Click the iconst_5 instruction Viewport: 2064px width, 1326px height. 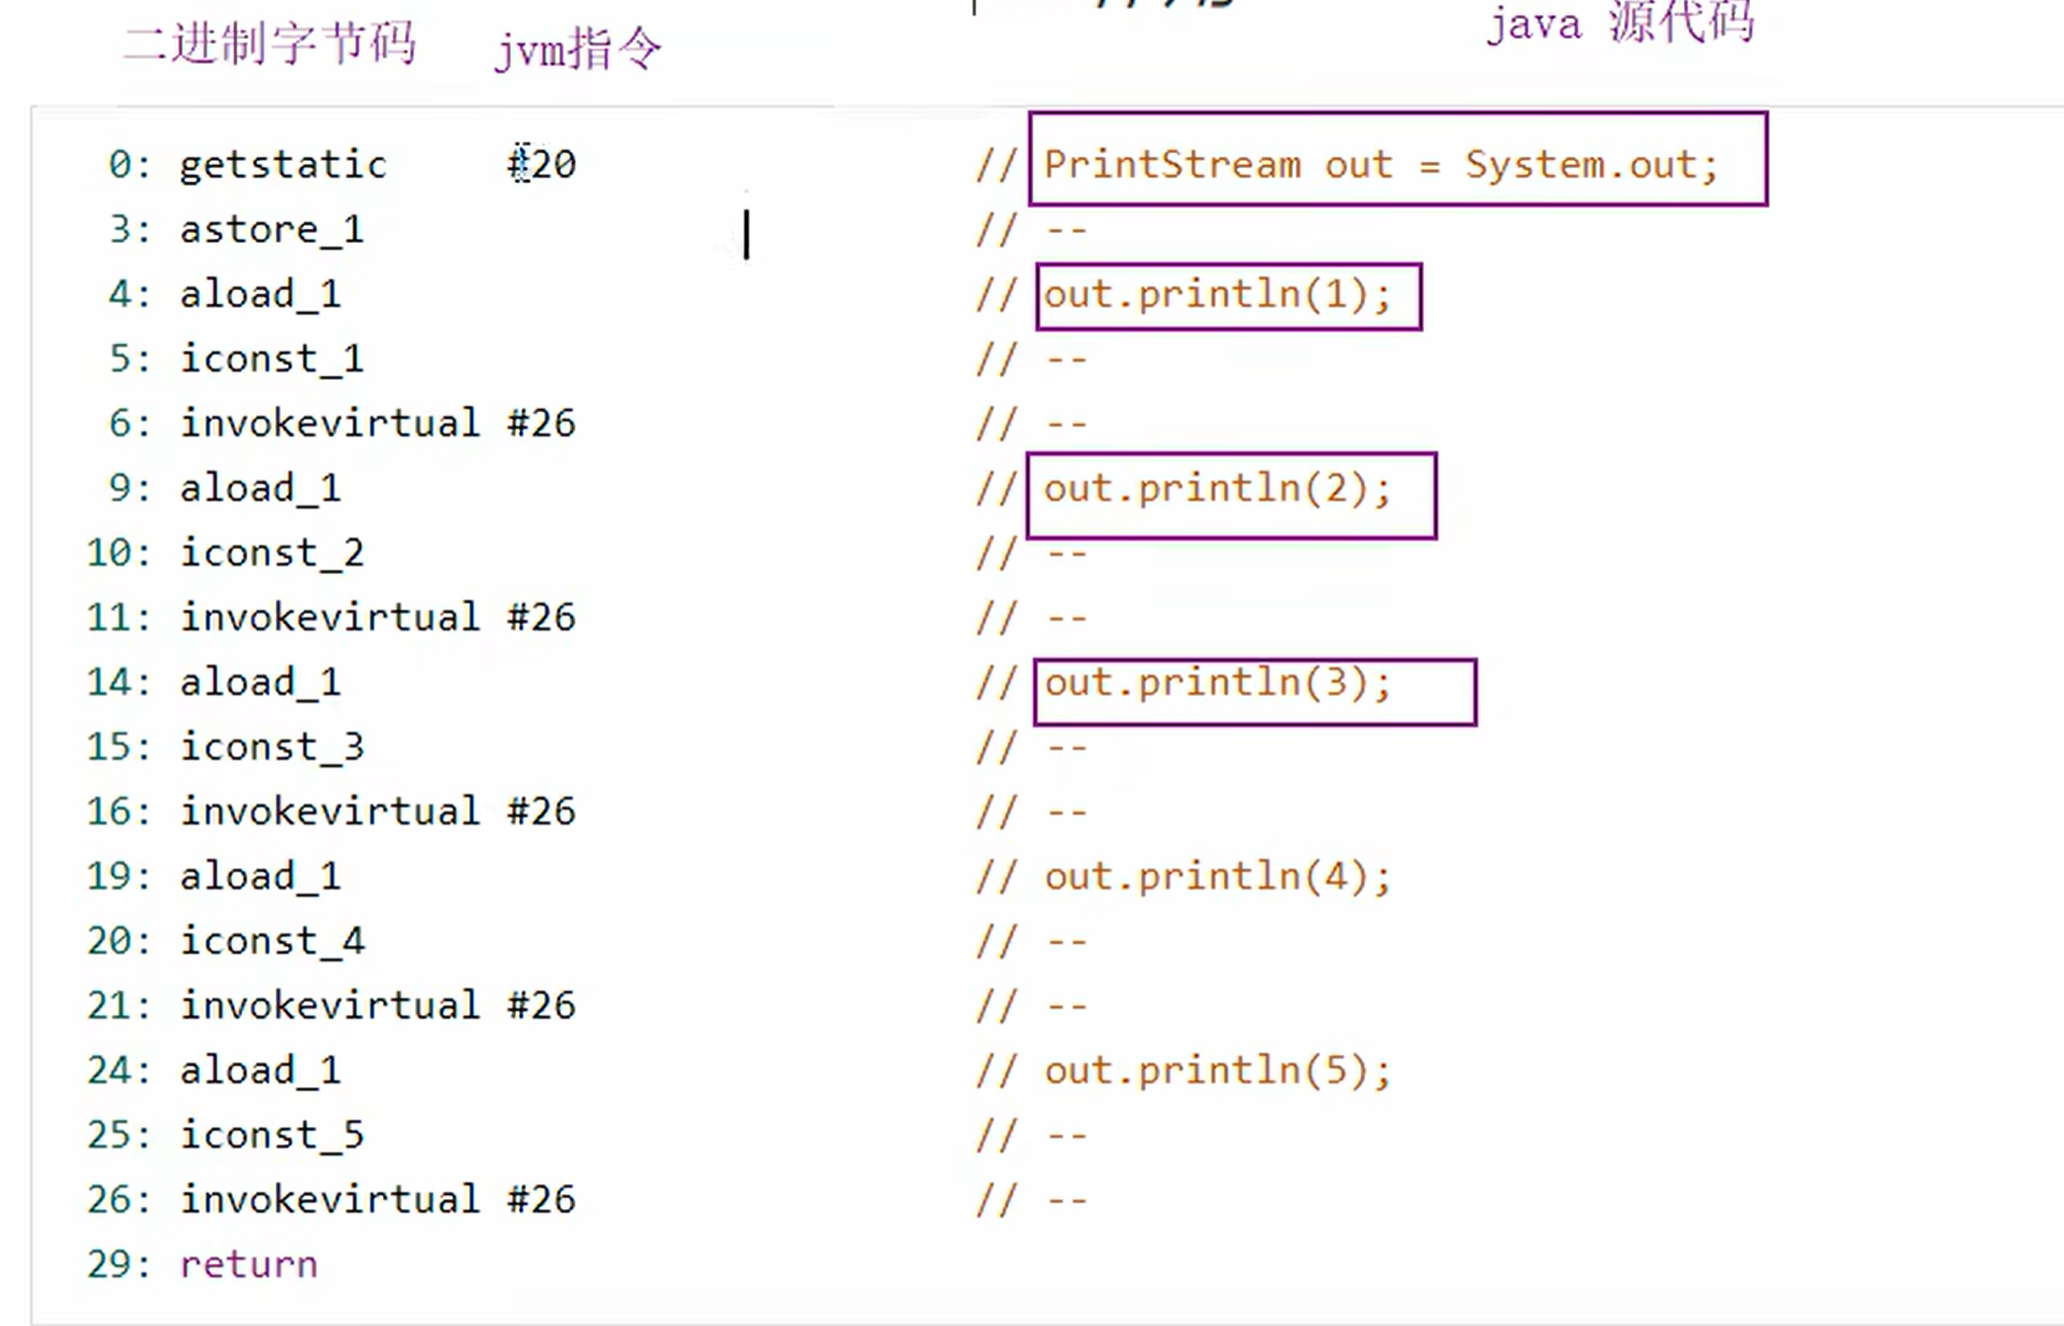[271, 1135]
